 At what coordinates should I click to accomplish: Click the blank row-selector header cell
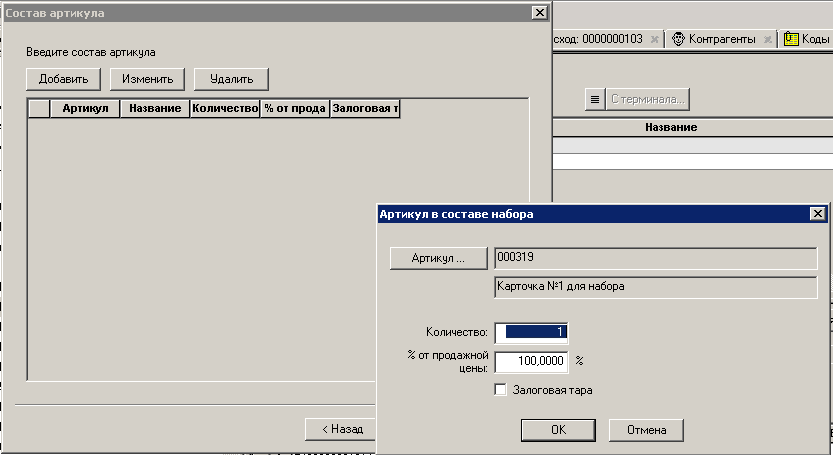pos(39,108)
